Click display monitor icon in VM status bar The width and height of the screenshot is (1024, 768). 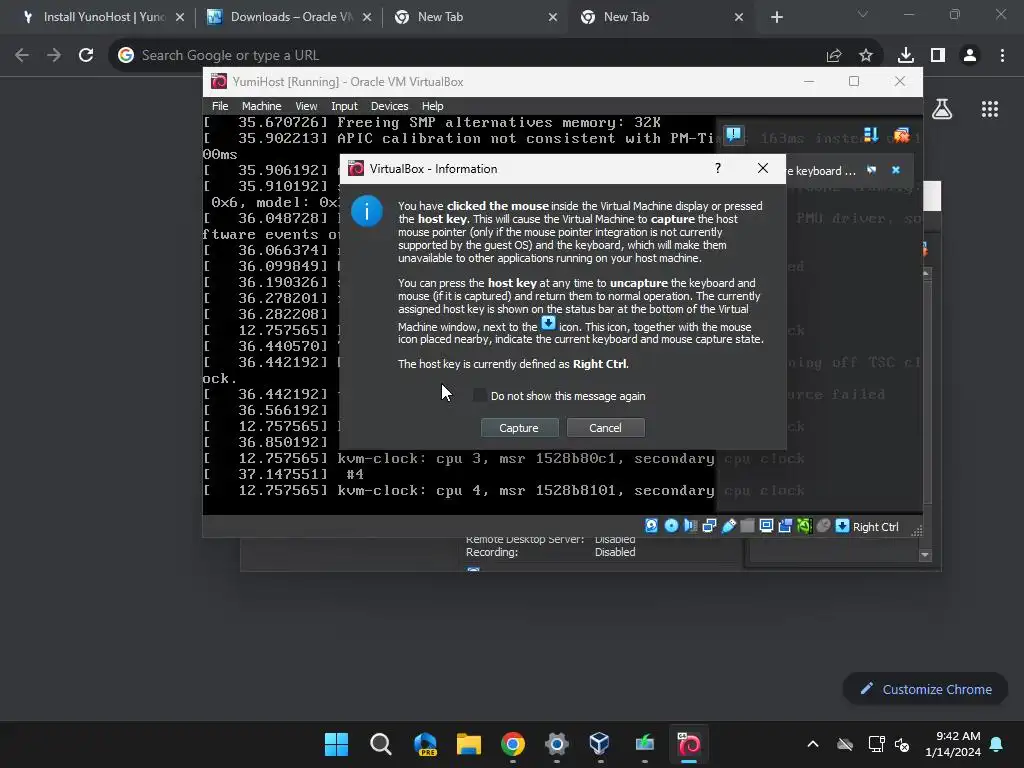coord(766,526)
